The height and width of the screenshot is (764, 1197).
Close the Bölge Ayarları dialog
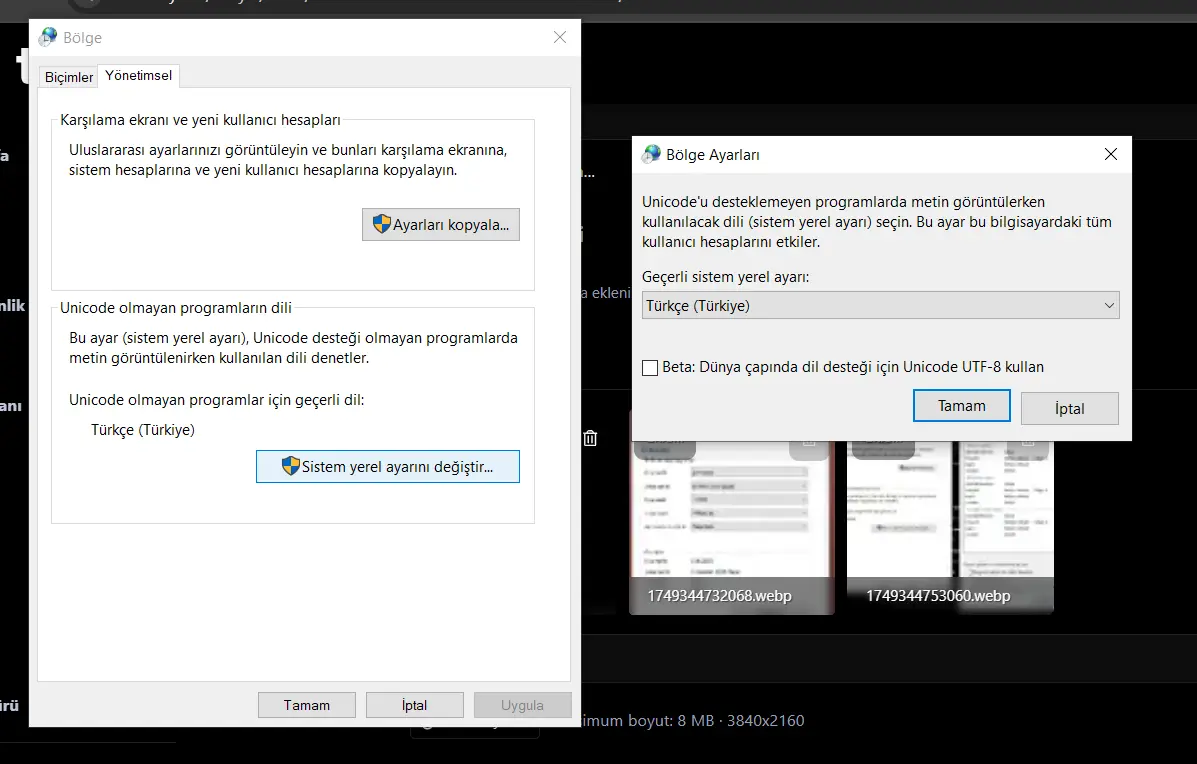1111,154
